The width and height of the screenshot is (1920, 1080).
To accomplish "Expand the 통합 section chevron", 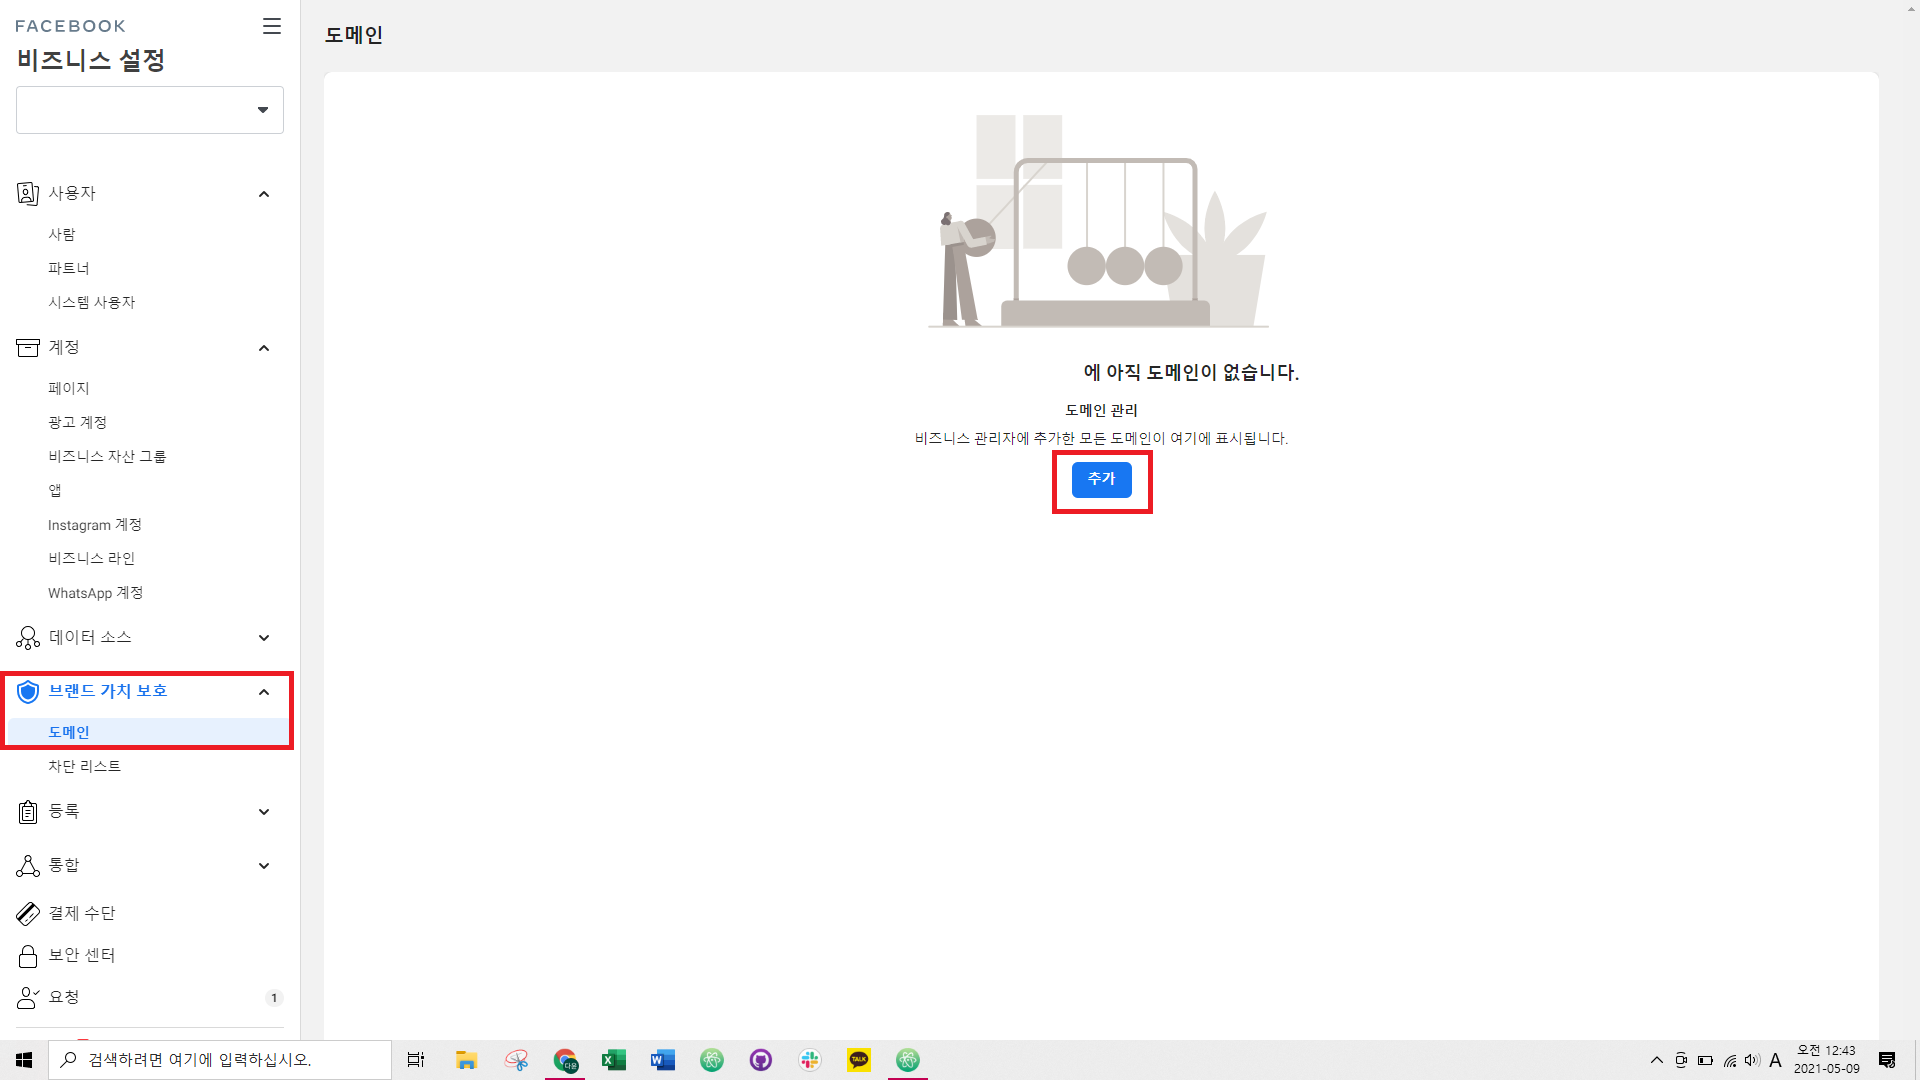I will click(264, 866).
